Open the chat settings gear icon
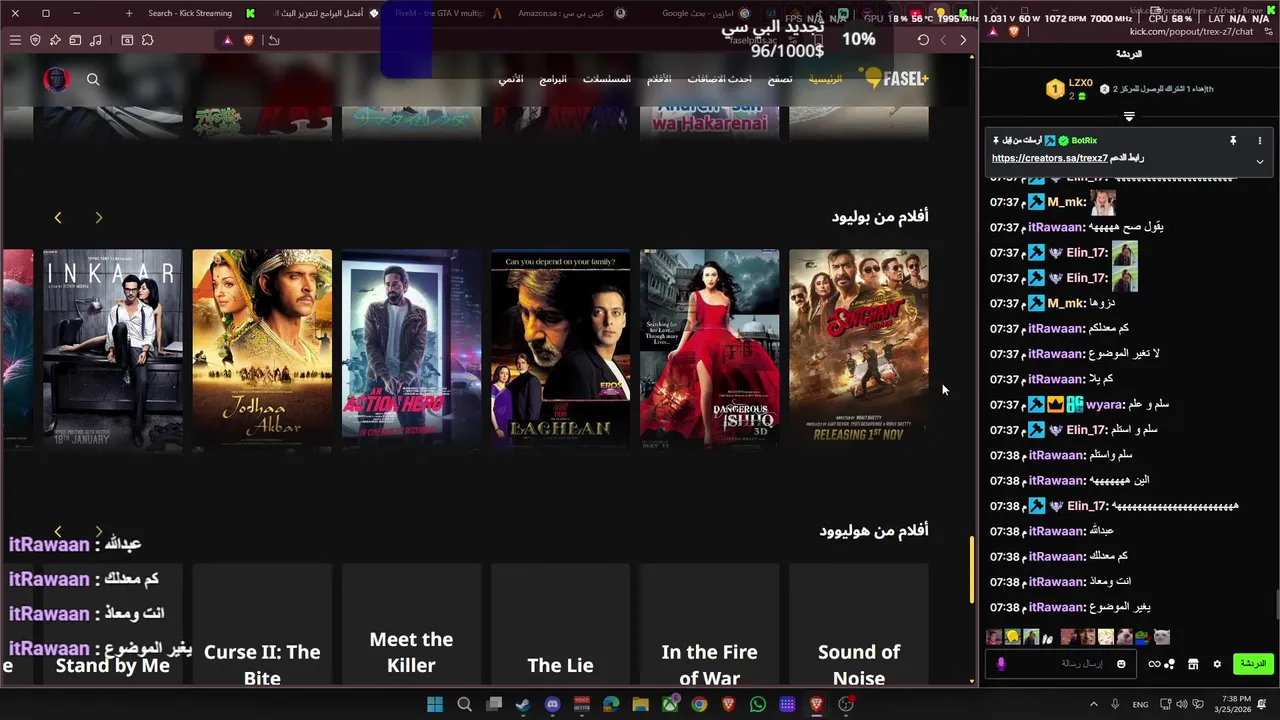 pos(1217,664)
